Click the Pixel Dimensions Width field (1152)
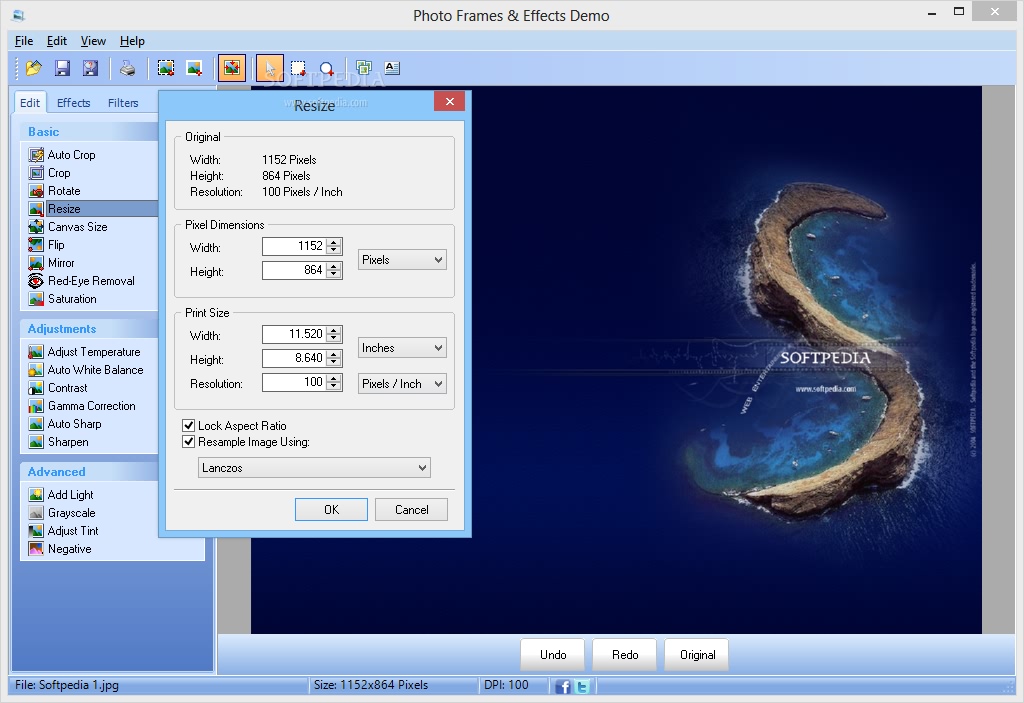The image size is (1024, 703). pos(294,246)
